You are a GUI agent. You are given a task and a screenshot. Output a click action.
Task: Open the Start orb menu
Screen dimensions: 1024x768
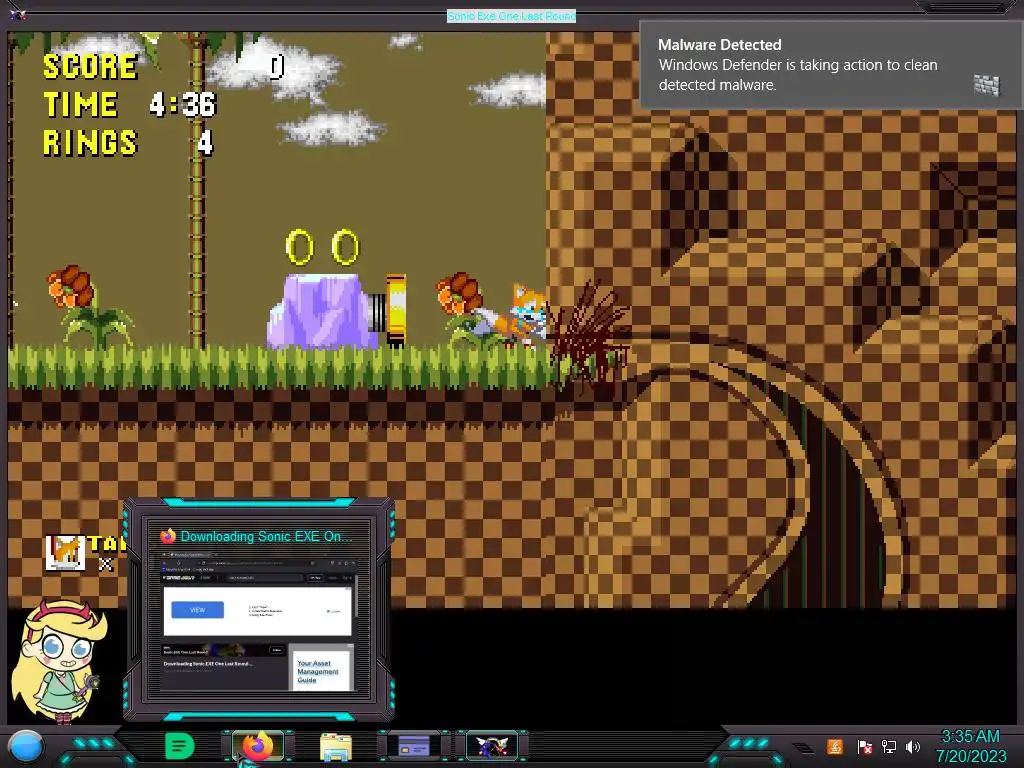coord(25,747)
